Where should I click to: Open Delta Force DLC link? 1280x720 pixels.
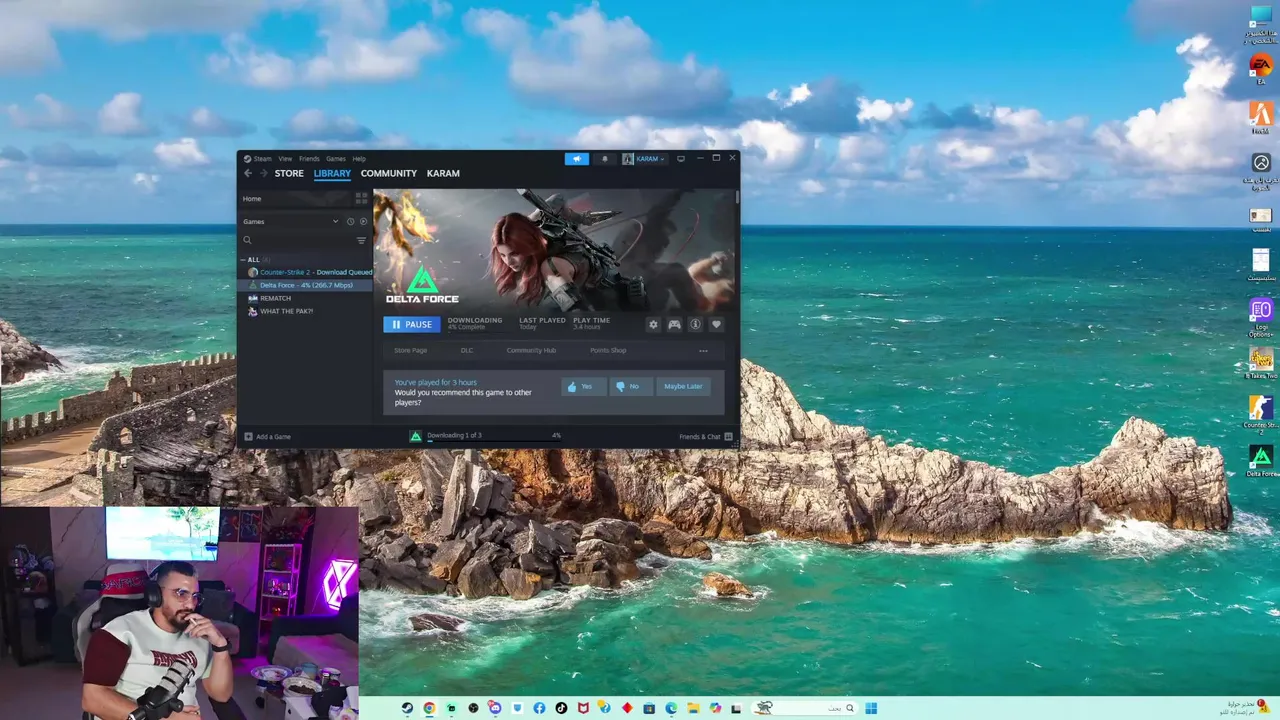coord(467,350)
